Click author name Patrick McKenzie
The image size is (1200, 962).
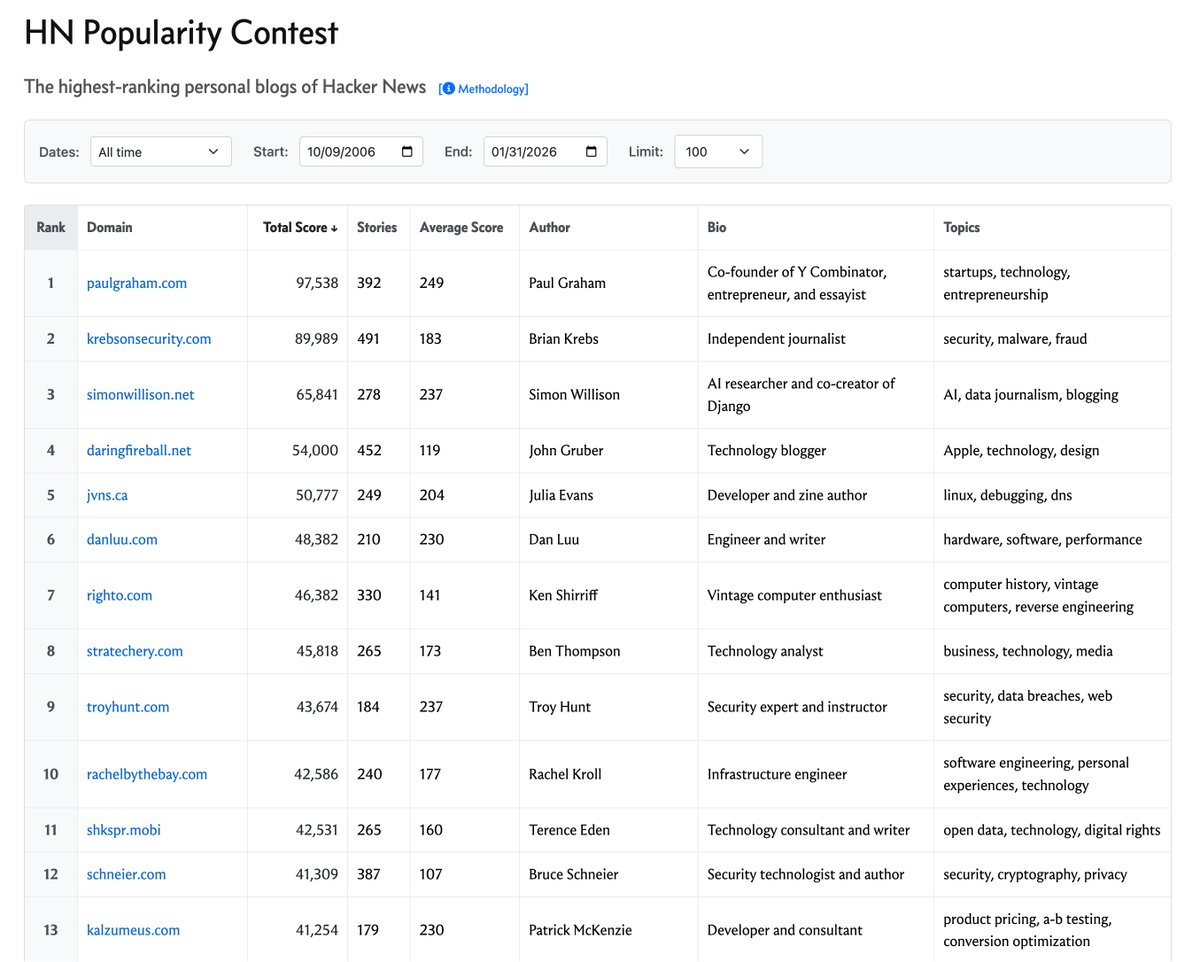coord(580,931)
